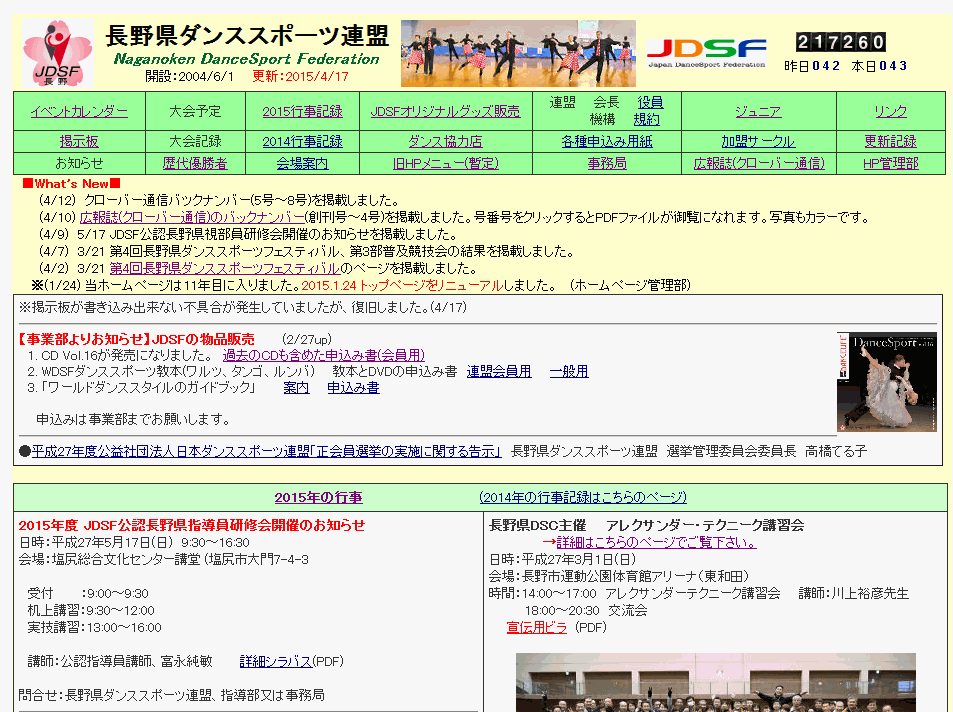Viewport: 953px width, 712px height.
Task: Click the JDSF Nagano cherry blossom logo
Action: [x=57, y=53]
